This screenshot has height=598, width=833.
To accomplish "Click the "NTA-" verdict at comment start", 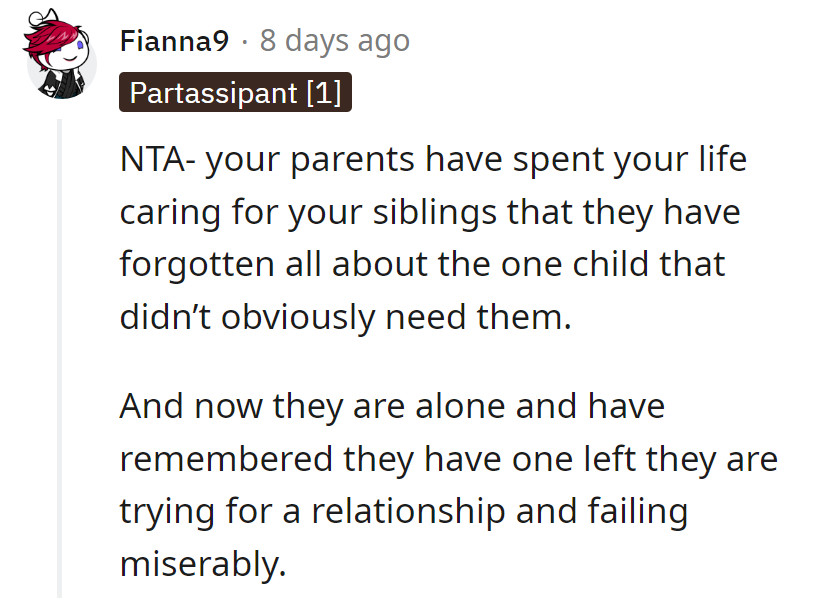I will pyautogui.click(x=158, y=161).
